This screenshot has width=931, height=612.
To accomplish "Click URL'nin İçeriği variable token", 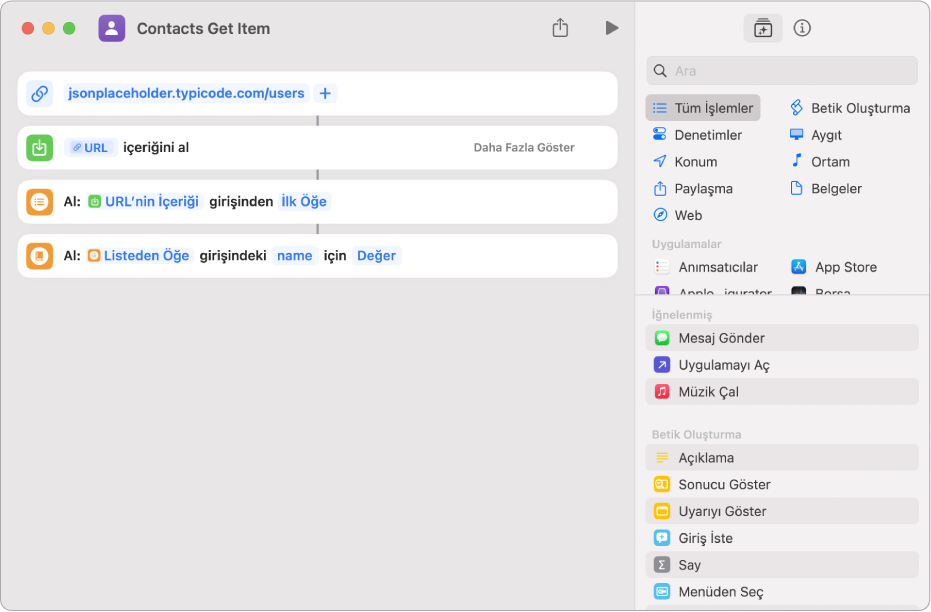I will coord(145,202).
